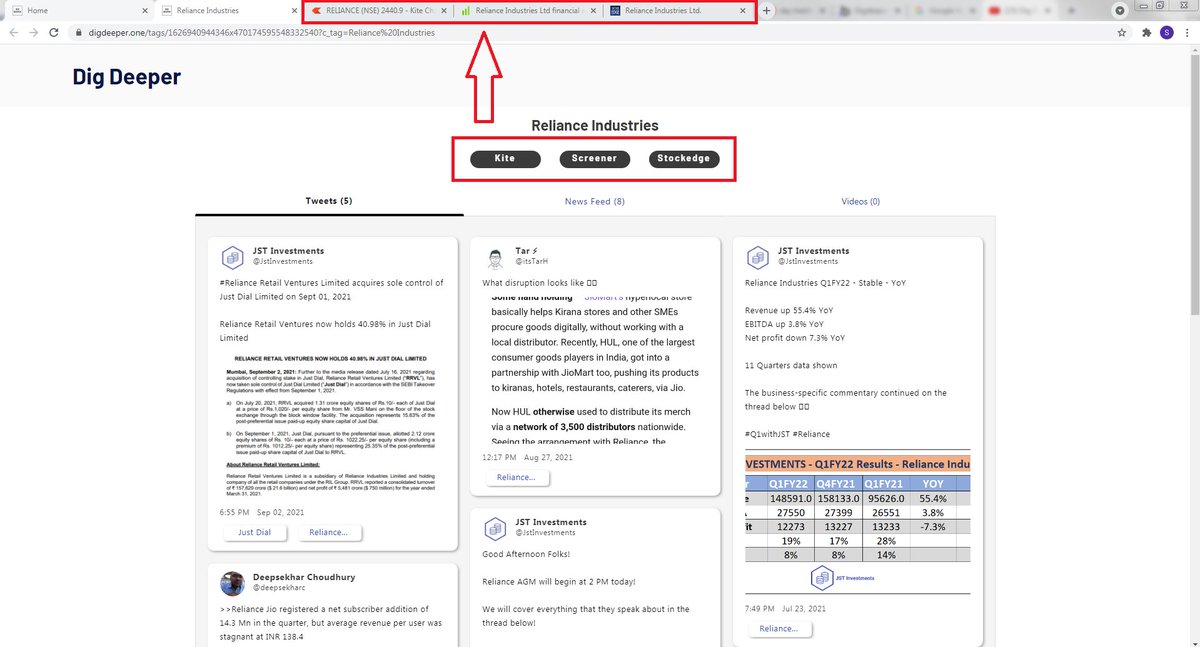Switch to the News Feed (8) tab
The height and width of the screenshot is (647, 1200).
[x=594, y=201]
